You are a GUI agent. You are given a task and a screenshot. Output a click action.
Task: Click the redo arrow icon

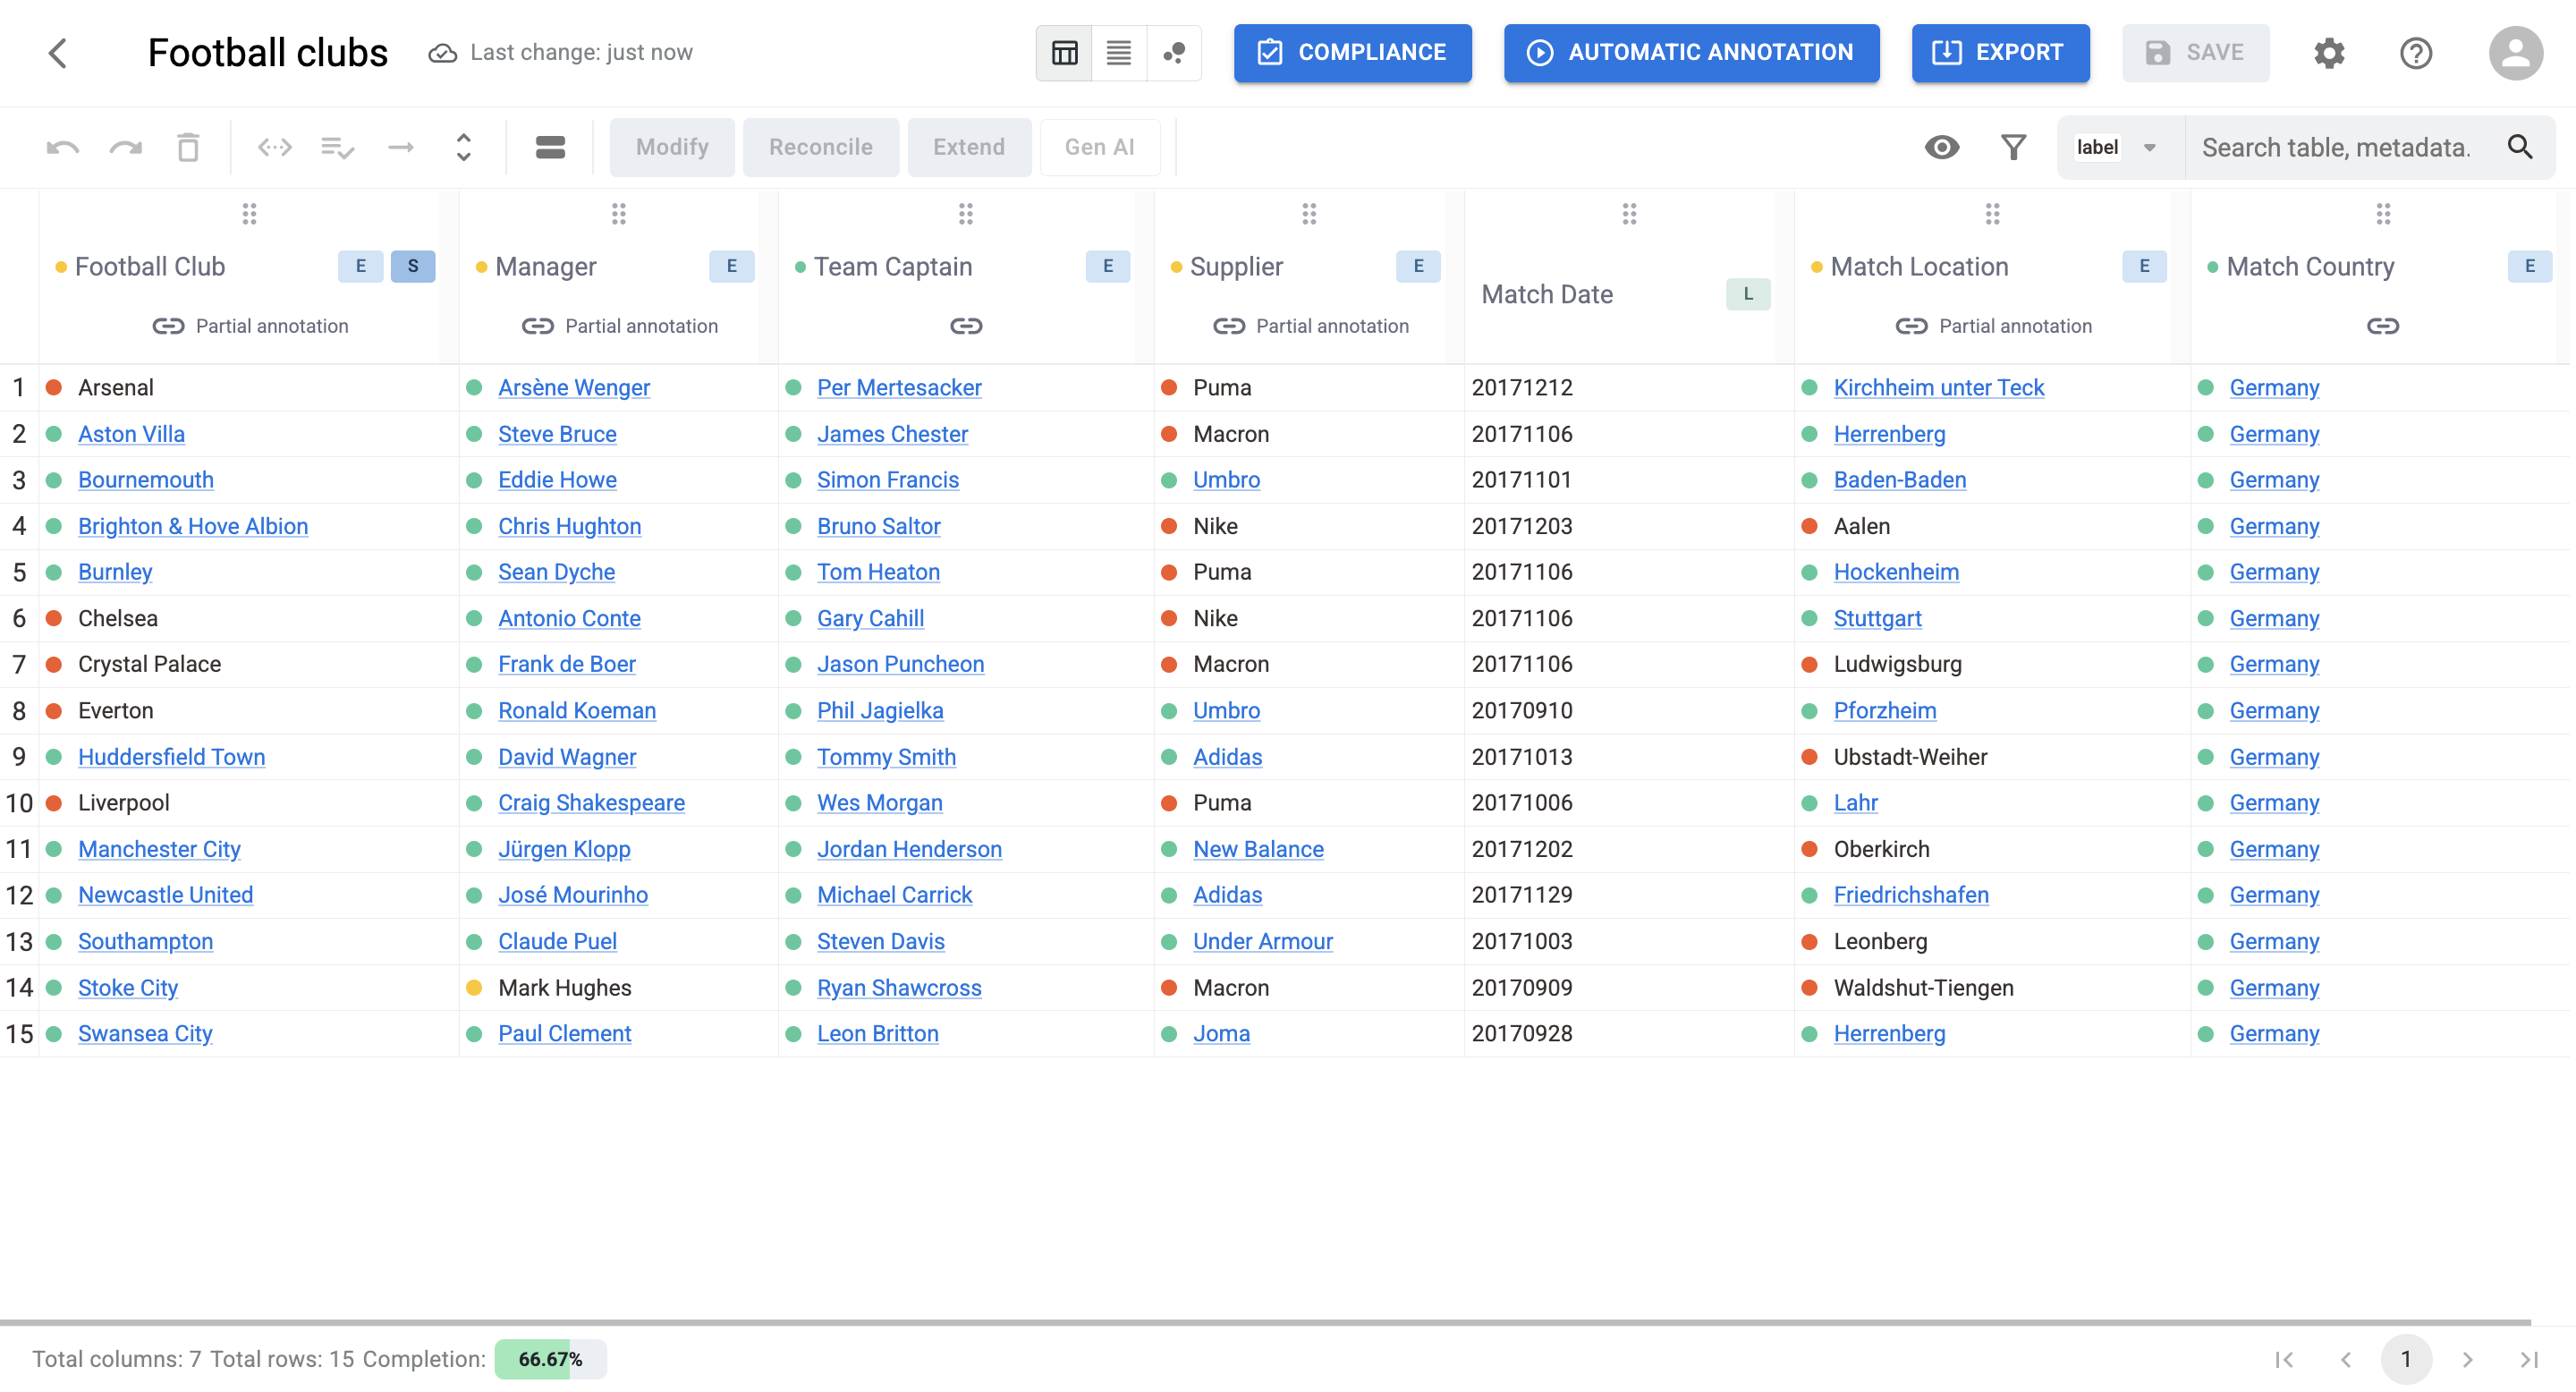click(126, 148)
